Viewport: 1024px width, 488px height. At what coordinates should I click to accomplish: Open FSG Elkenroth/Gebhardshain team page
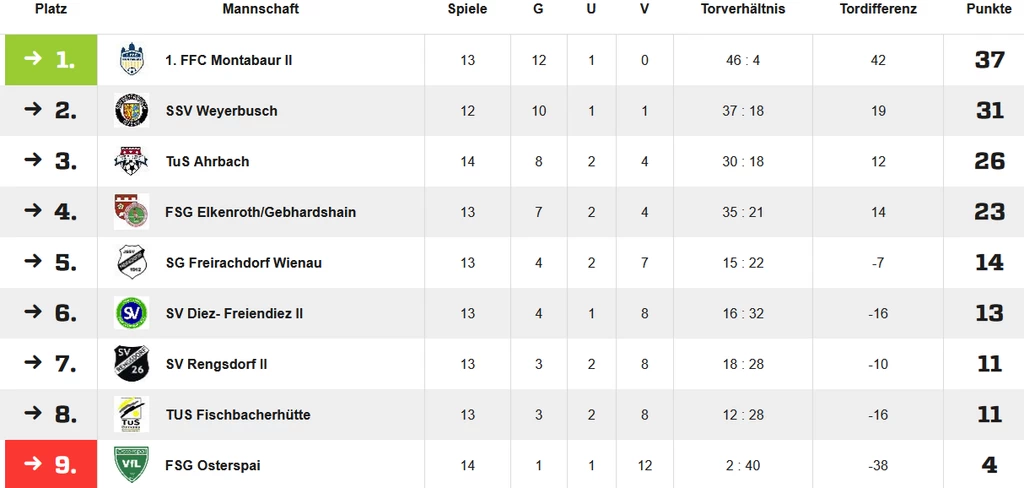(261, 212)
